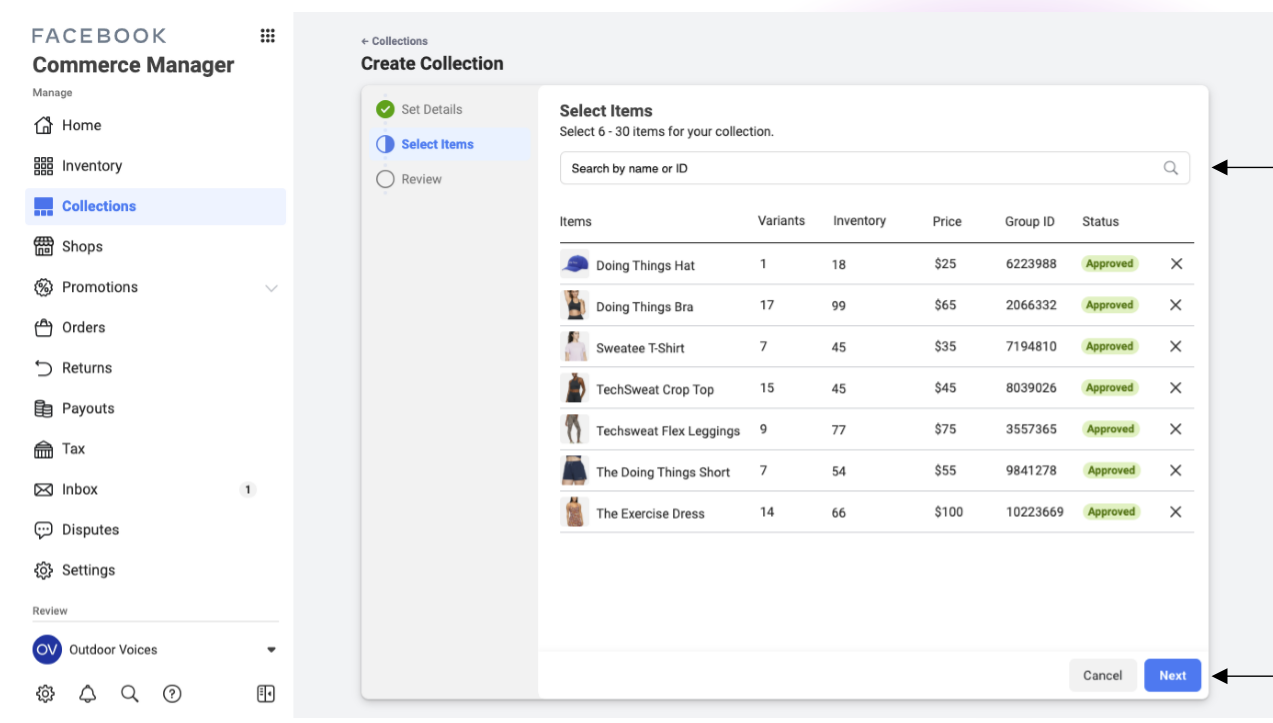Screen dimensions: 1273x723
Task: Open notifications via the bell icon
Action: pos(87,693)
